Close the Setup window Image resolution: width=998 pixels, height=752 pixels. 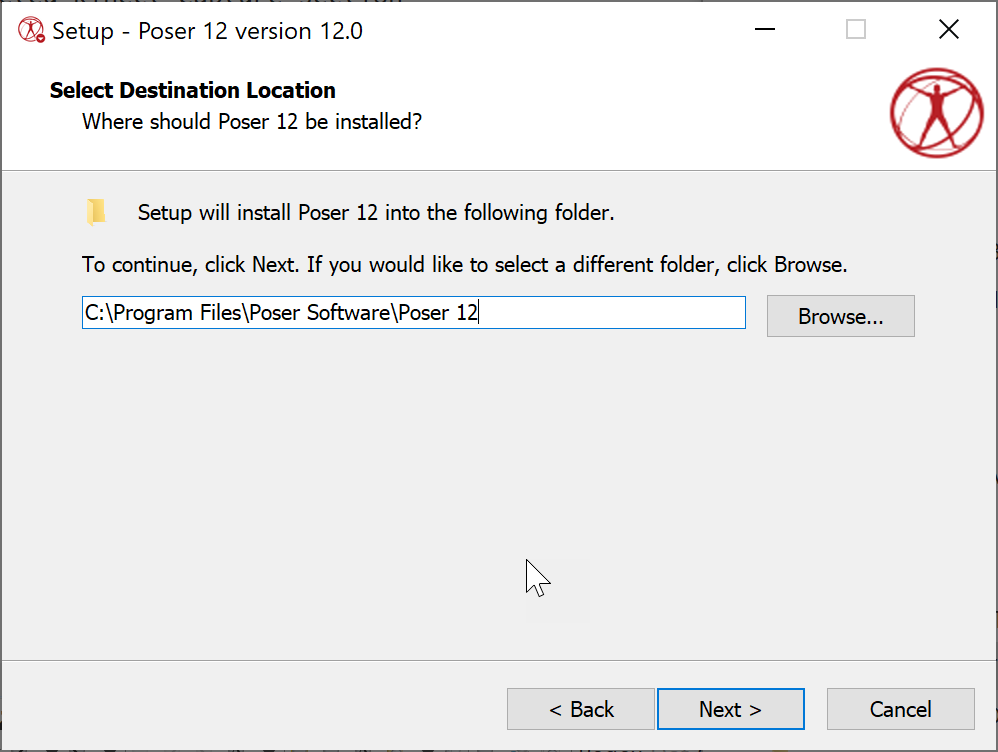948,29
